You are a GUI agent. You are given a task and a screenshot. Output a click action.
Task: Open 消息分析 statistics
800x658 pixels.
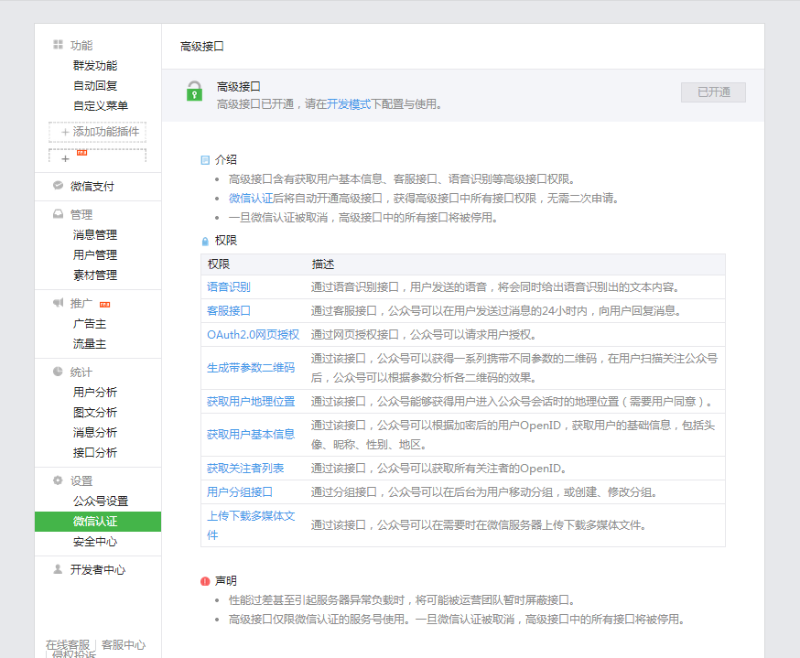tap(95, 433)
